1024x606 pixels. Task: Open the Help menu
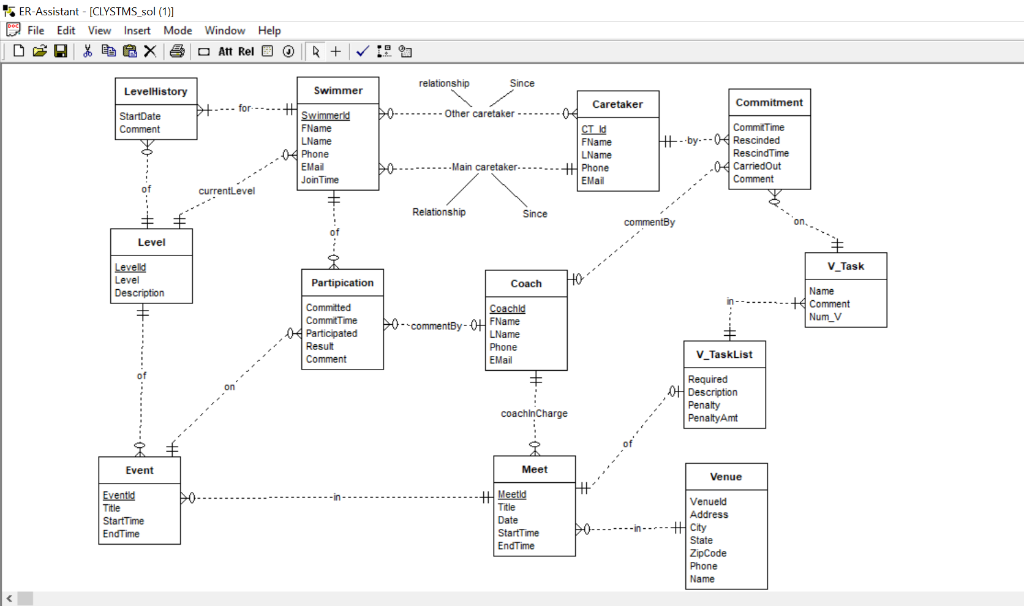click(x=269, y=30)
